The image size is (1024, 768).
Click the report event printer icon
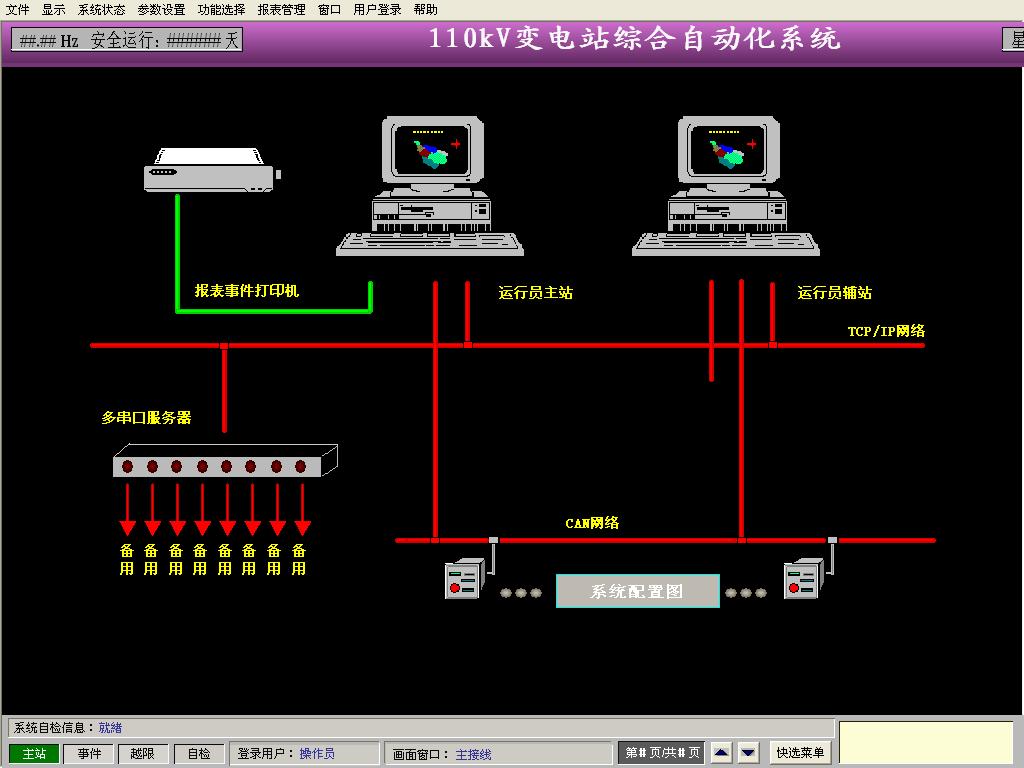[x=211, y=170]
